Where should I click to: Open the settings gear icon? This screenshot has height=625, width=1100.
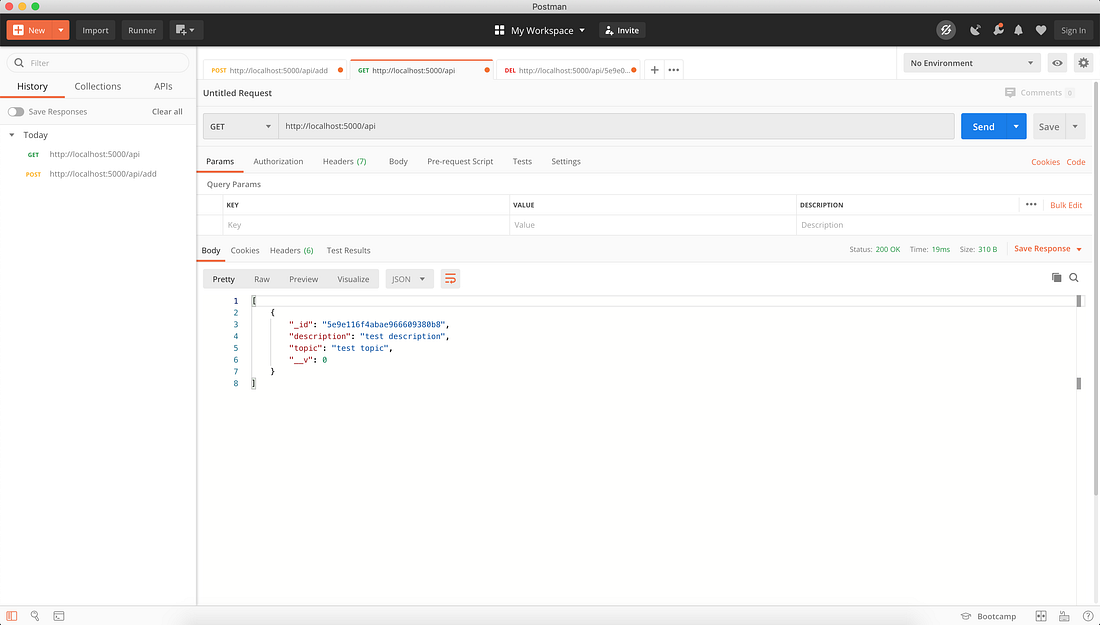[x=1083, y=63]
